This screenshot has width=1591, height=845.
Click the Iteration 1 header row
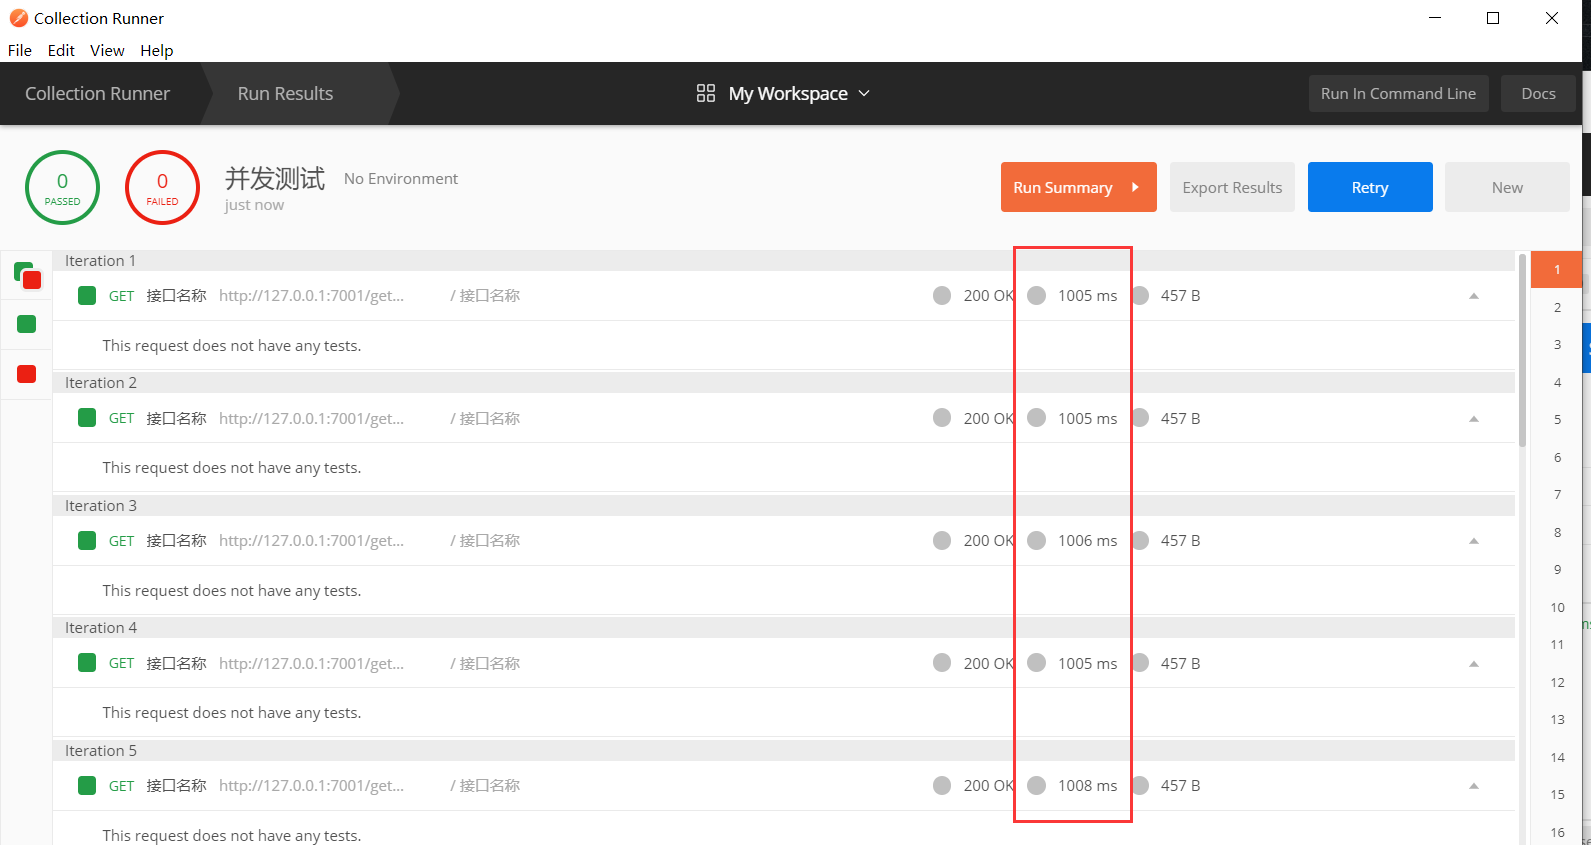pos(784,260)
